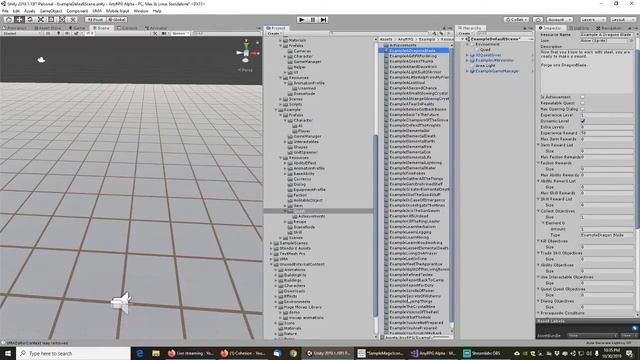Open Windows Start menu
640x360 pixels.
pos(8,353)
